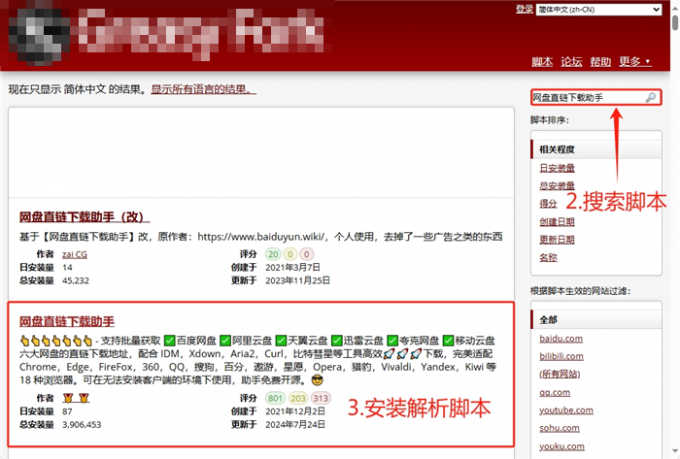Open the 脚本 menu item

tap(542, 62)
